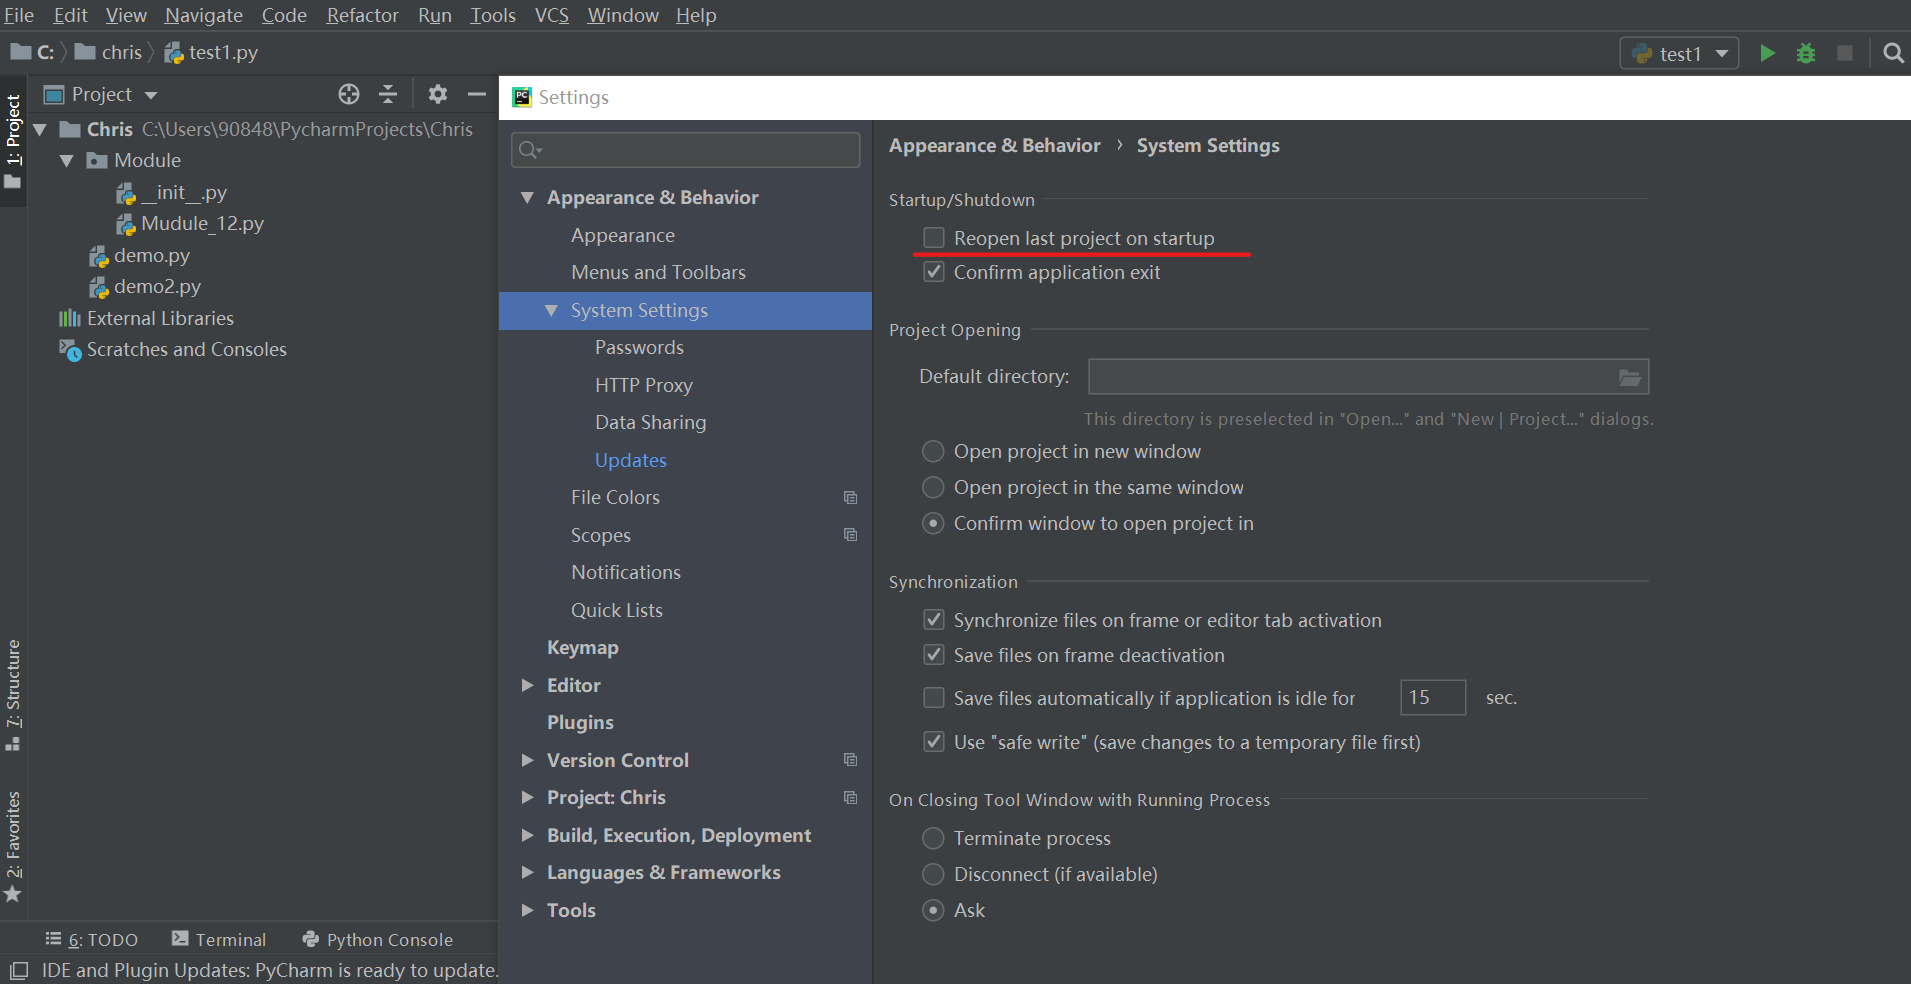1911x984 pixels.
Task: Open the test1 run configuration dropdown
Action: (1679, 53)
